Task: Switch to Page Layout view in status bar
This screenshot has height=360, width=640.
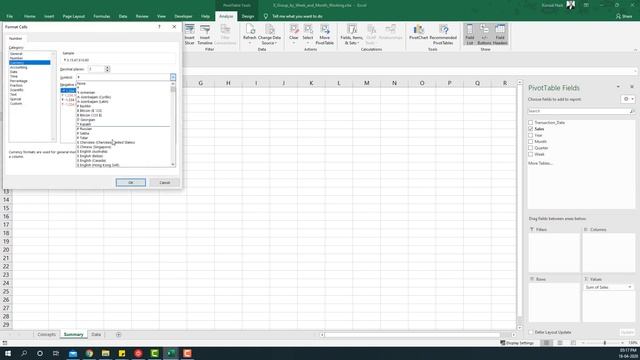Action: (x=560, y=343)
